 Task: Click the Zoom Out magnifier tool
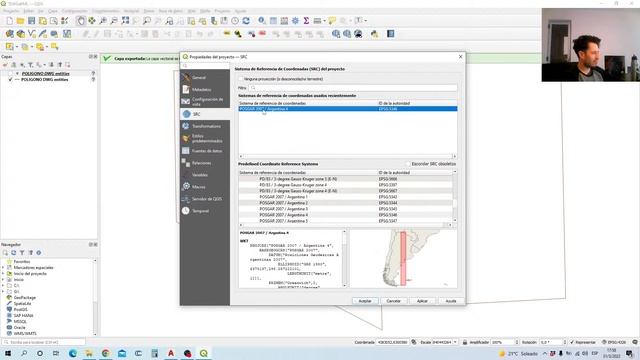click(114, 20)
